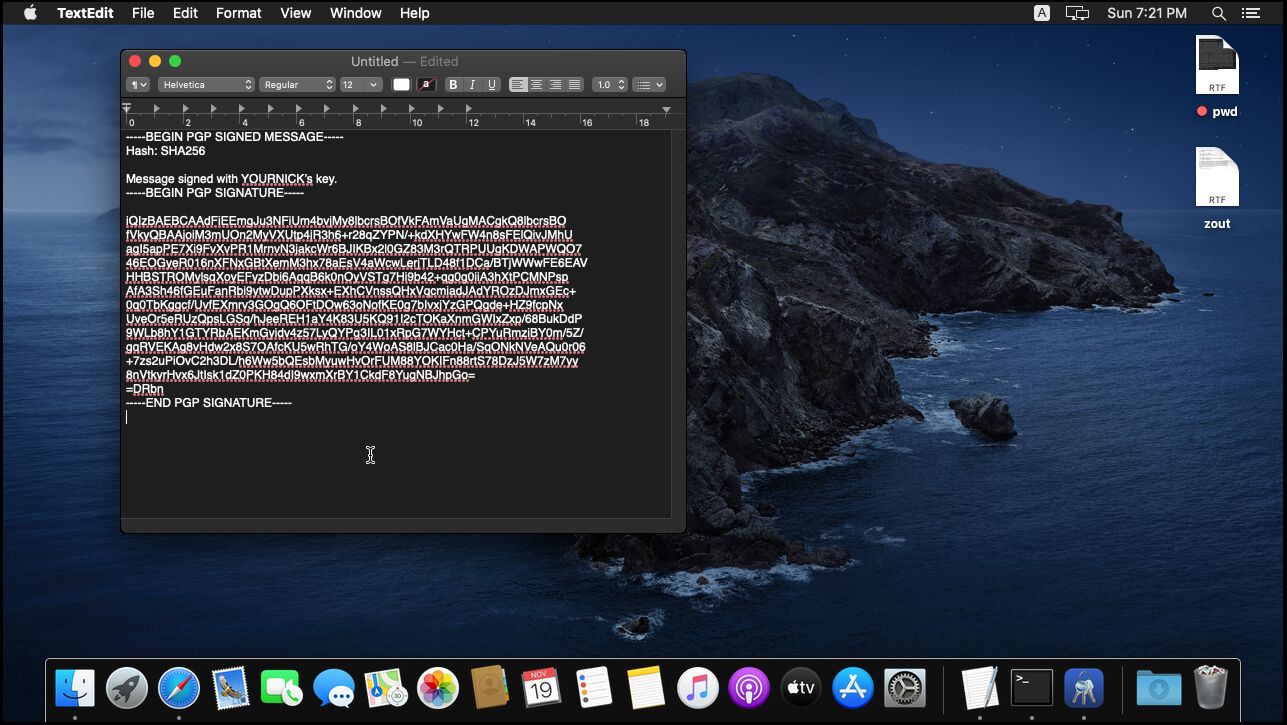Image resolution: width=1287 pixels, height=725 pixels.
Task: Expand the font size 12 combo box
Action: [373, 85]
